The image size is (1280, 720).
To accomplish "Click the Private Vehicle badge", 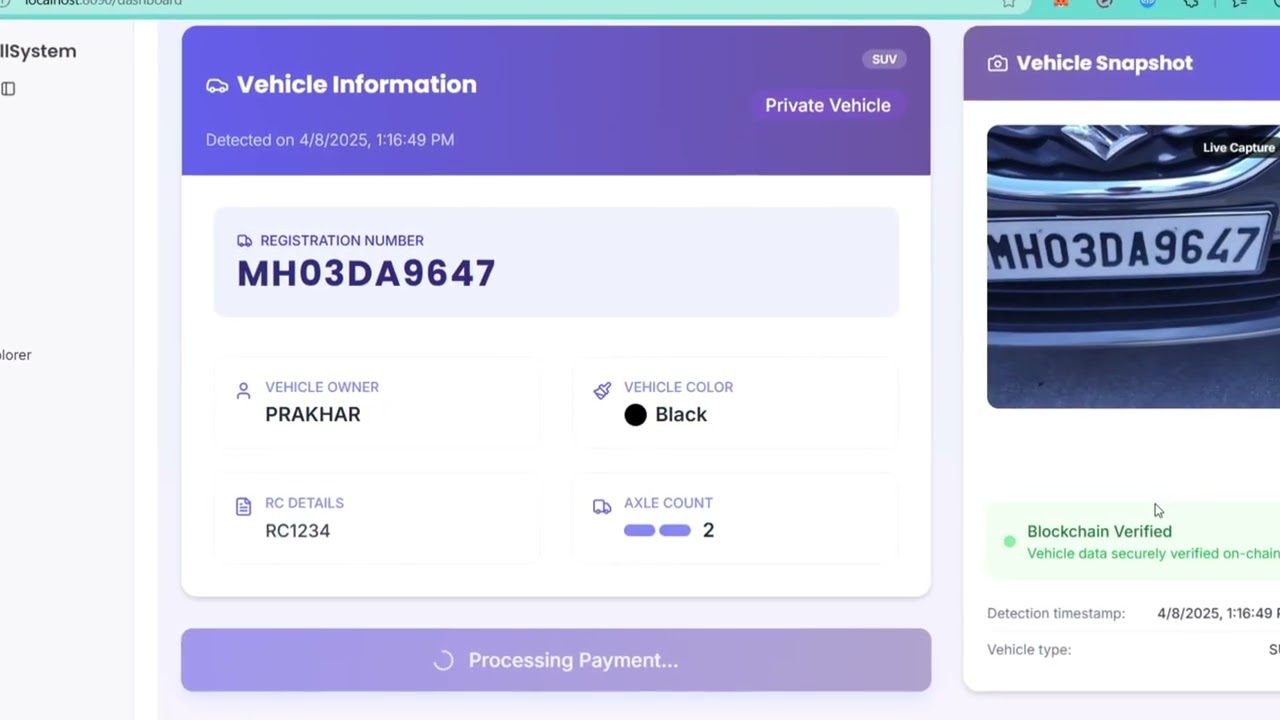I will 827,105.
